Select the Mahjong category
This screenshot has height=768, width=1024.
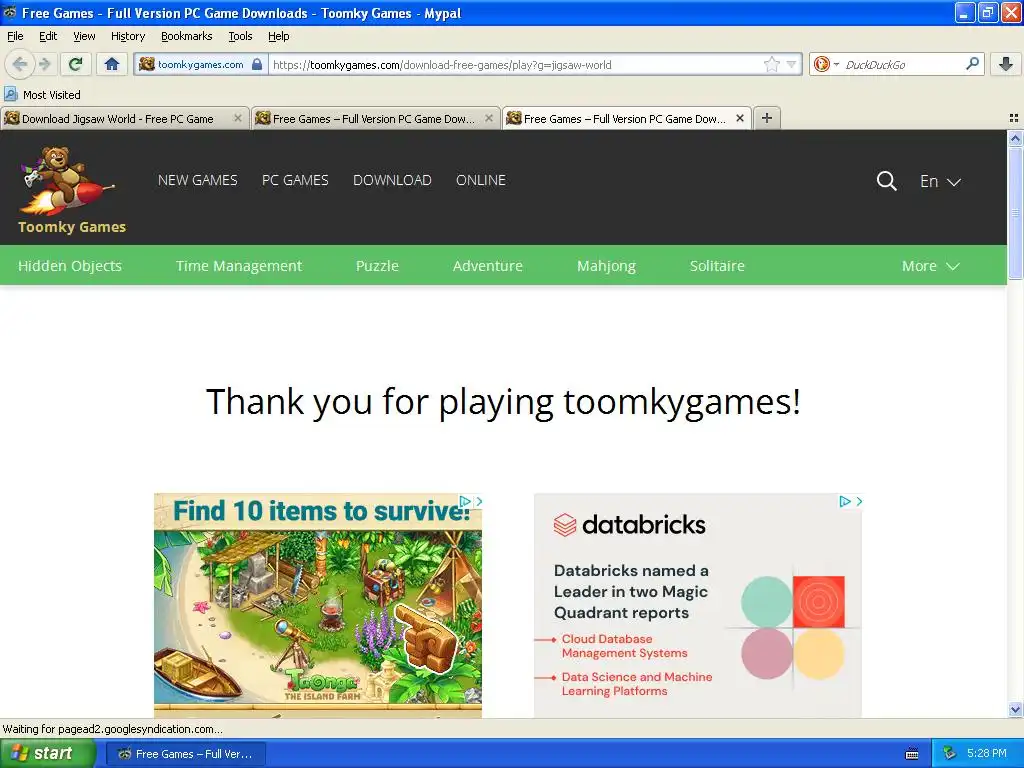click(606, 266)
